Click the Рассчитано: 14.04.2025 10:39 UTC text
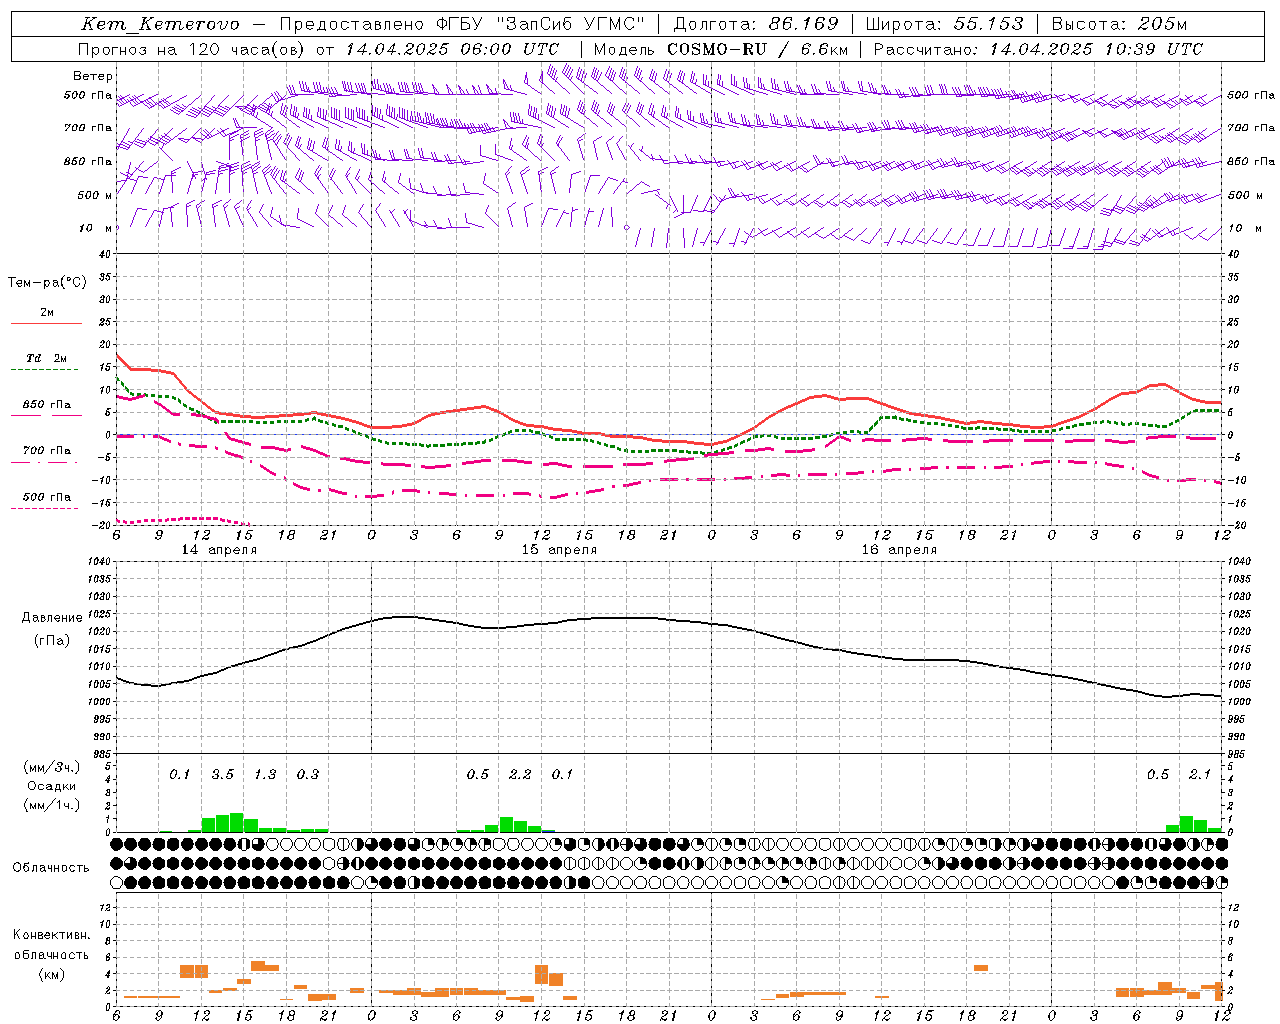This screenshot has height=1024, width=1280. (1038, 49)
